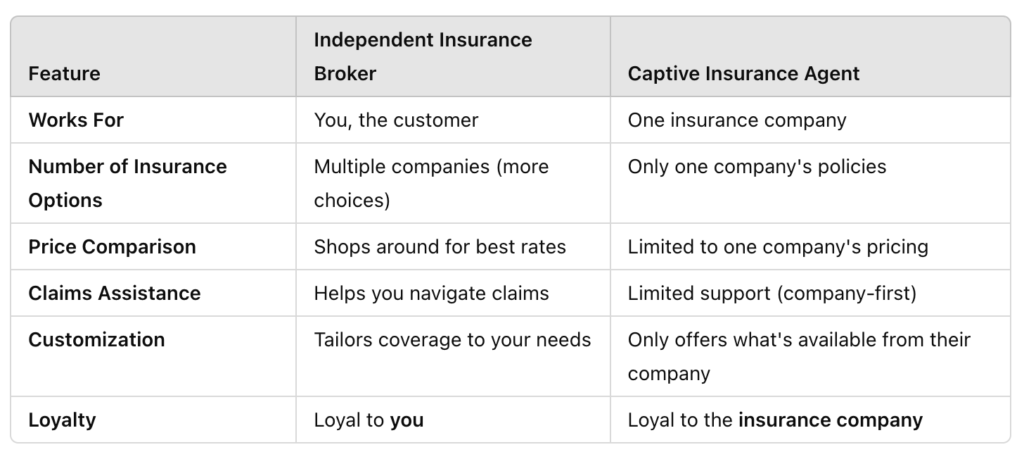Select the "Price Comparison" row label

click(x=112, y=246)
